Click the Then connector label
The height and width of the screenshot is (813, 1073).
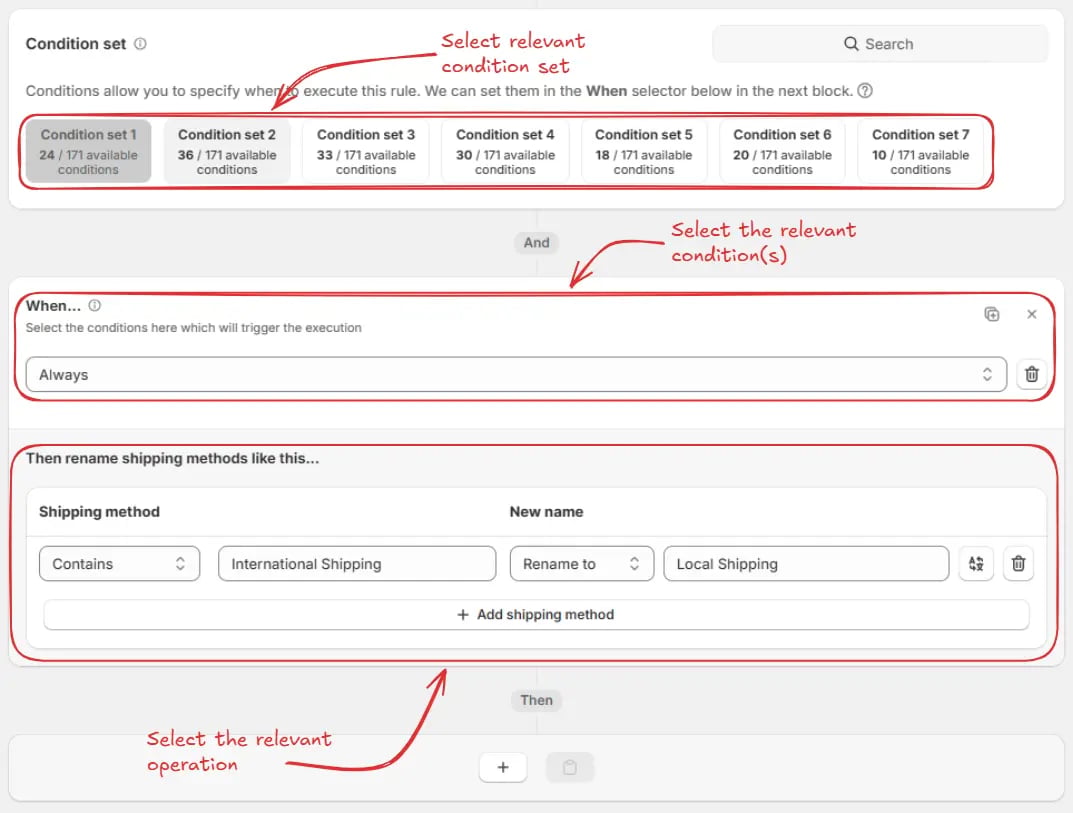point(536,700)
